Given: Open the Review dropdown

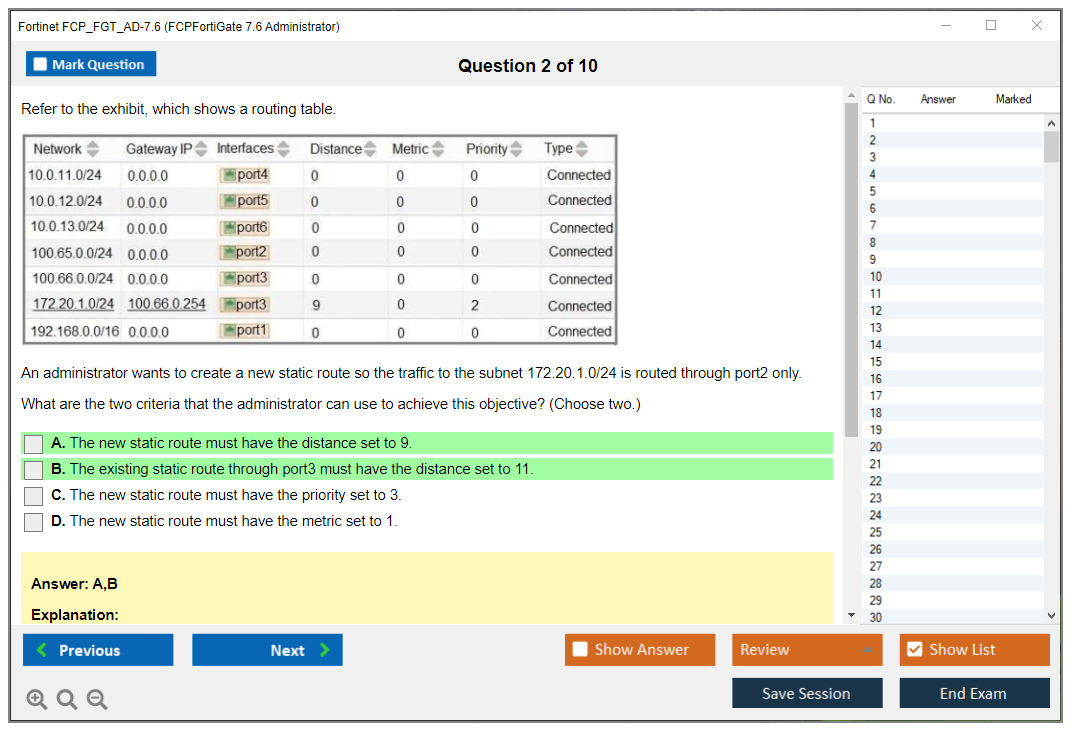Looking at the screenshot, I should tap(806, 649).
